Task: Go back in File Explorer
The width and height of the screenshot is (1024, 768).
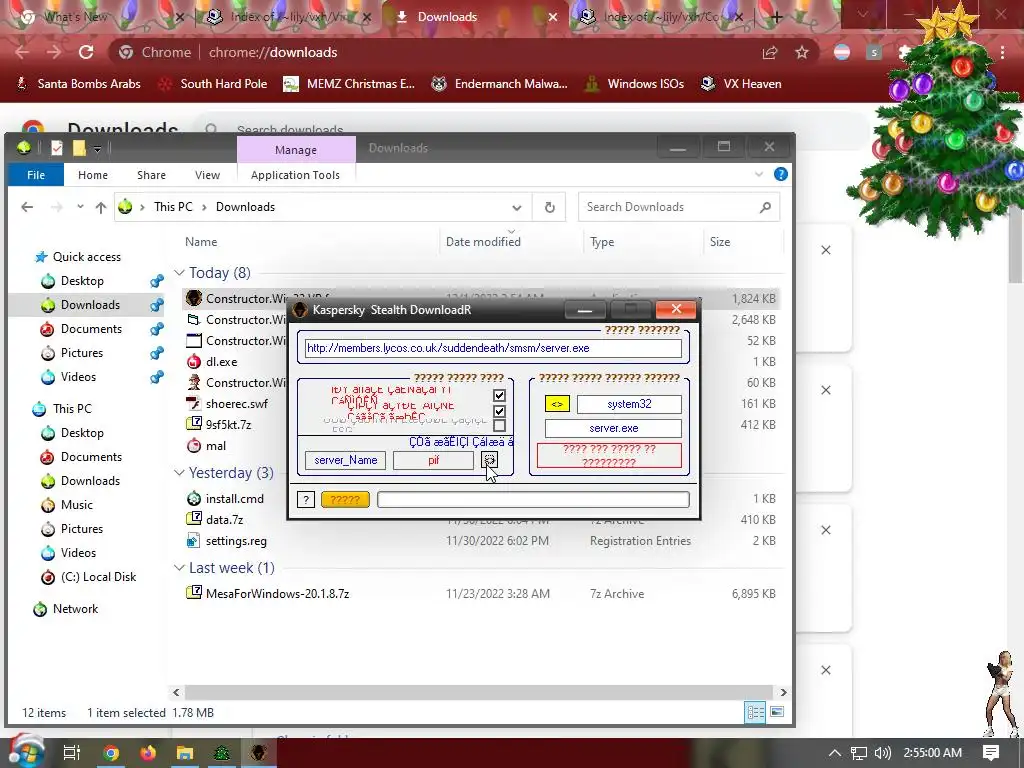Action: pyautogui.click(x=27, y=207)
